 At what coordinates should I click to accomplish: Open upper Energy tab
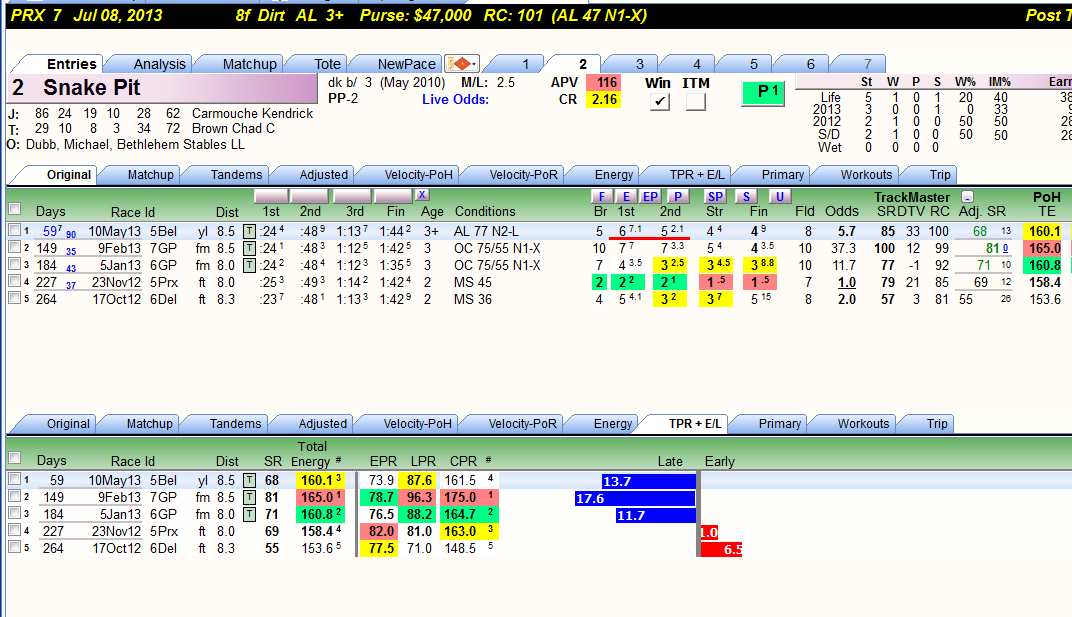613,174
